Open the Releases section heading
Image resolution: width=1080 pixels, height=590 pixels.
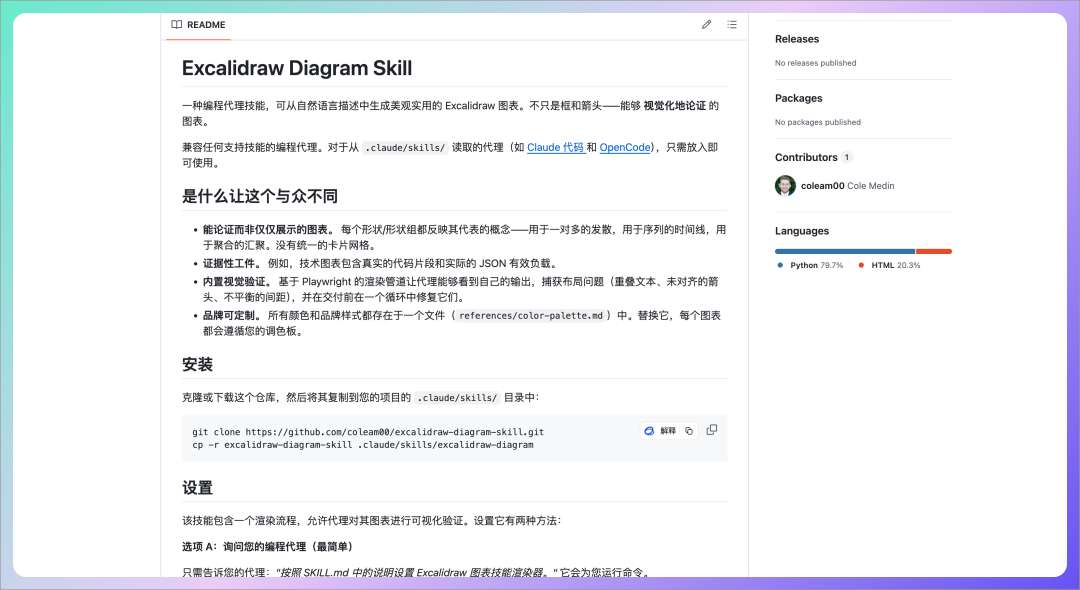[797, 39]
